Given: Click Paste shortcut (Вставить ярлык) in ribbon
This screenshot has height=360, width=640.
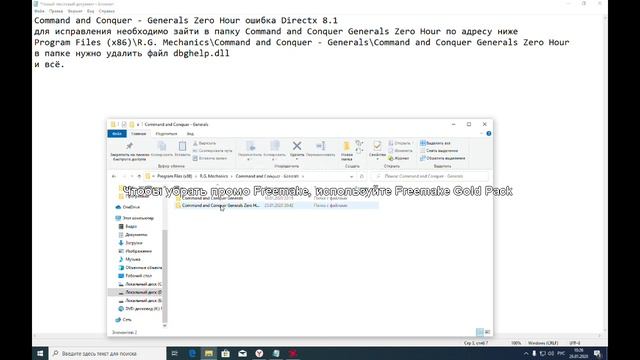Looking at the screenshot, I should (210, 158).
